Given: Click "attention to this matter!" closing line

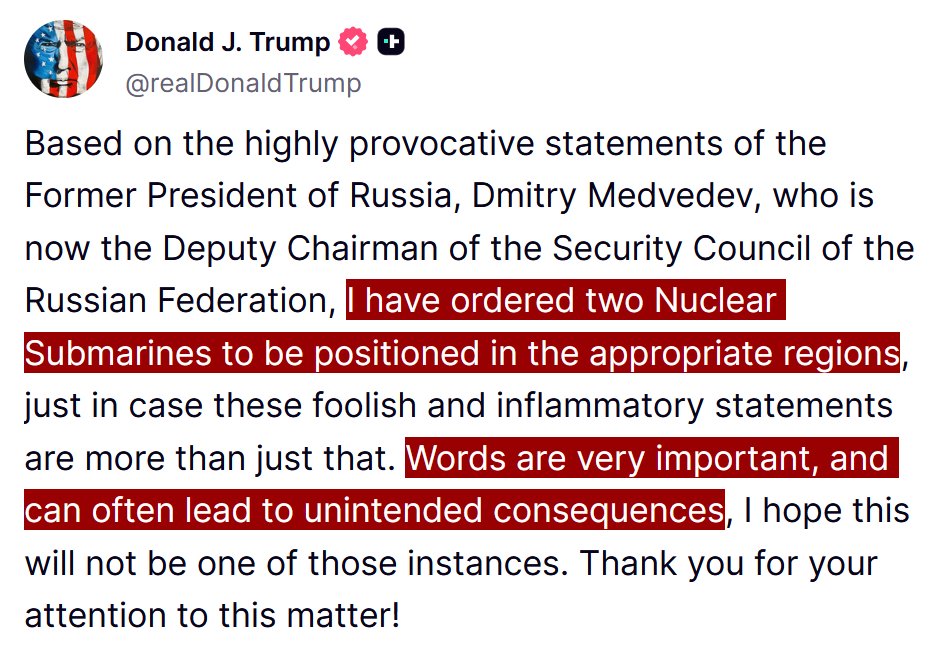Looking at the screenshot, I should coord(211,614).
